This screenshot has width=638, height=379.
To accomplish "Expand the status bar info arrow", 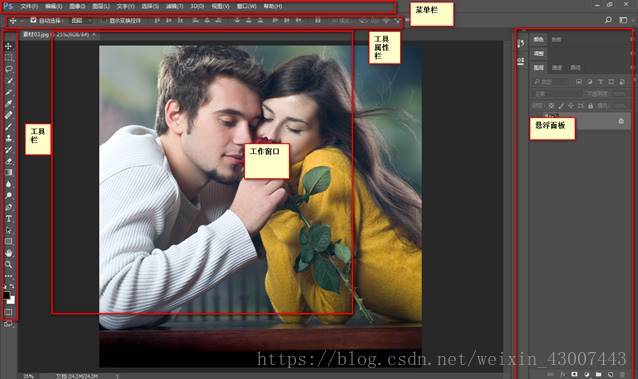I will (x=117, y=376).
